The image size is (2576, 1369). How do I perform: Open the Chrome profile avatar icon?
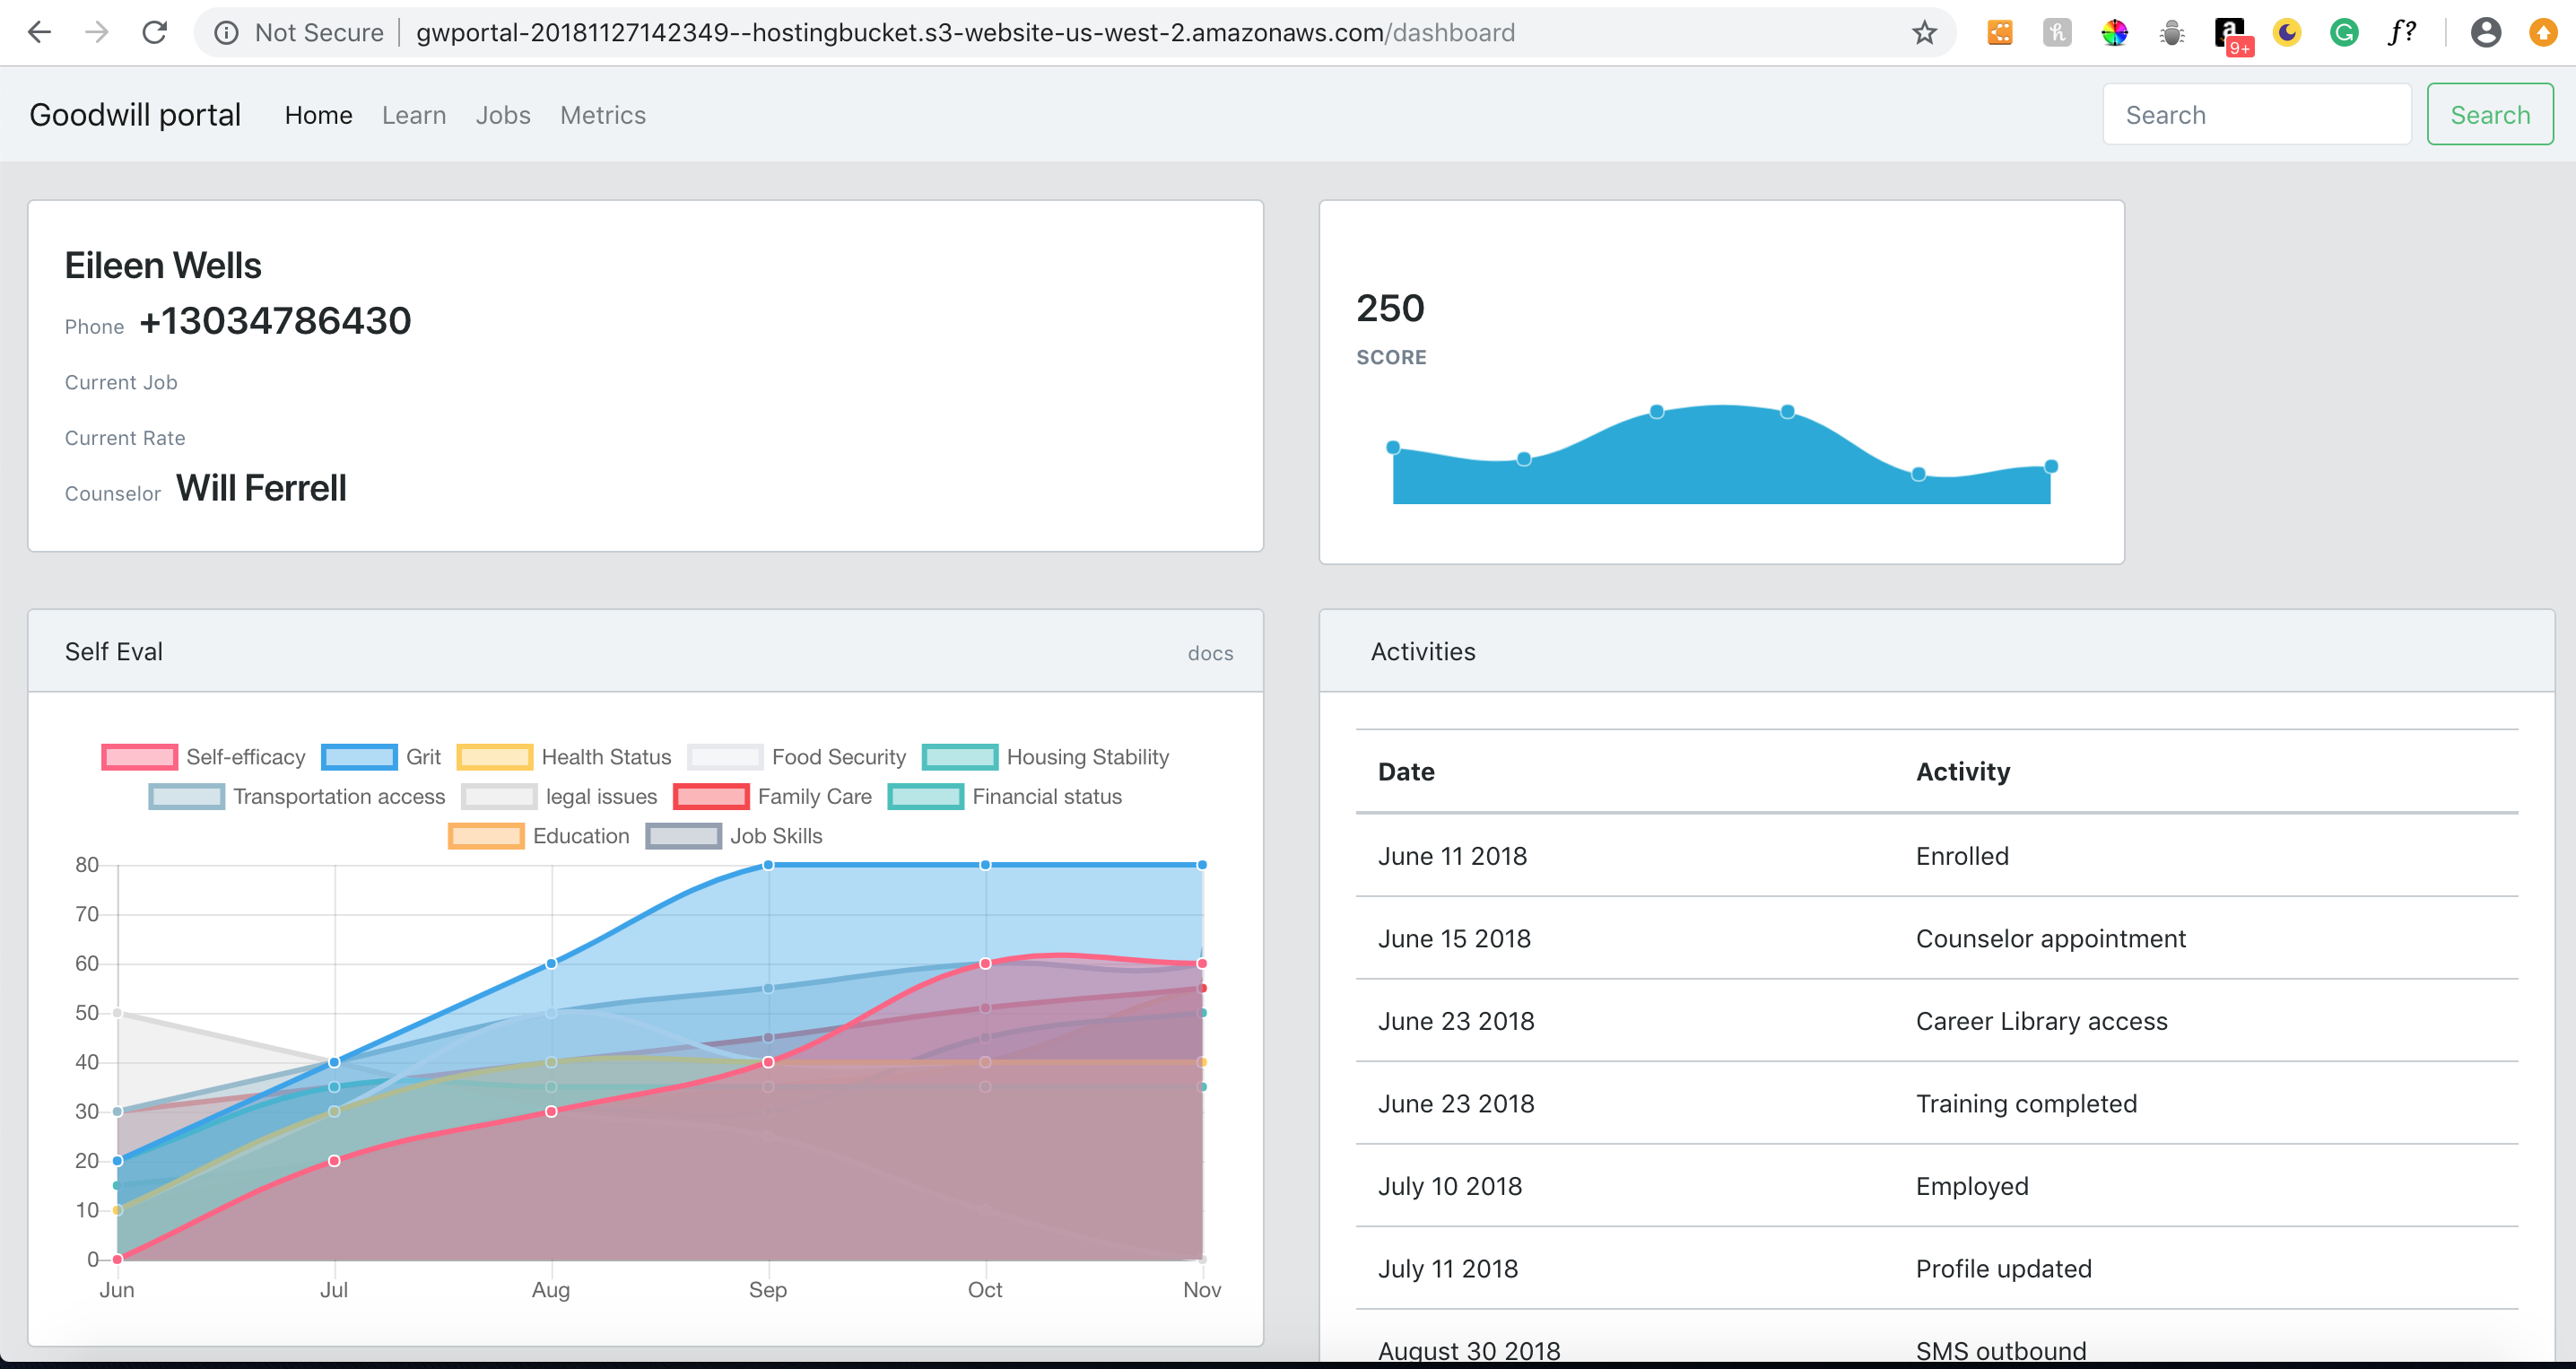tap(2485, 33)
